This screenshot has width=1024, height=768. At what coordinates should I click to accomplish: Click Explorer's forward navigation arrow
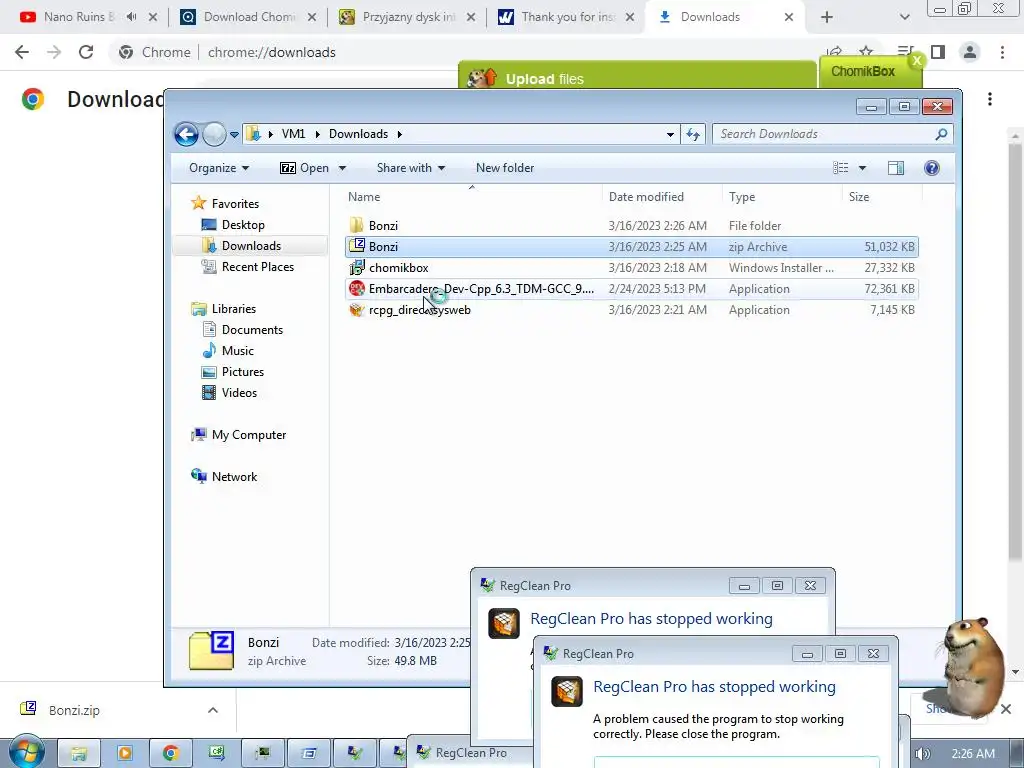(x=214, y=135)
